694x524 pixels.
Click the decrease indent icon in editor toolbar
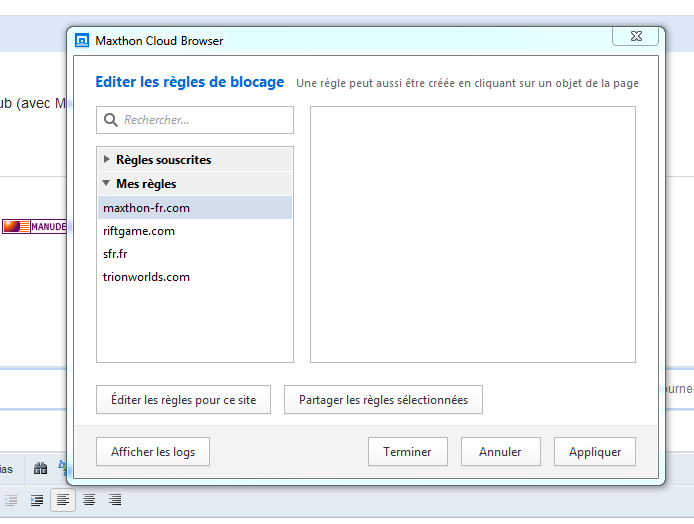pyautogui.click(x=11, y=500)
